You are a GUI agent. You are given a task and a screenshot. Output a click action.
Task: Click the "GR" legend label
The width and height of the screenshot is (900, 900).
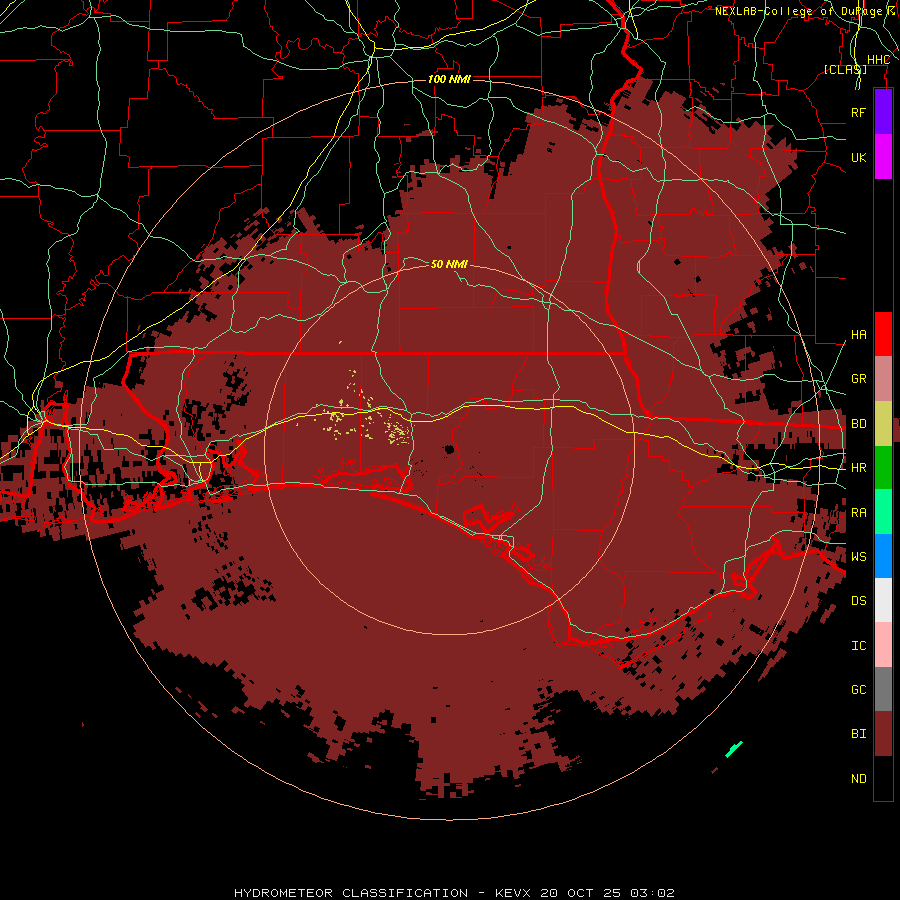tap(859, 379)
